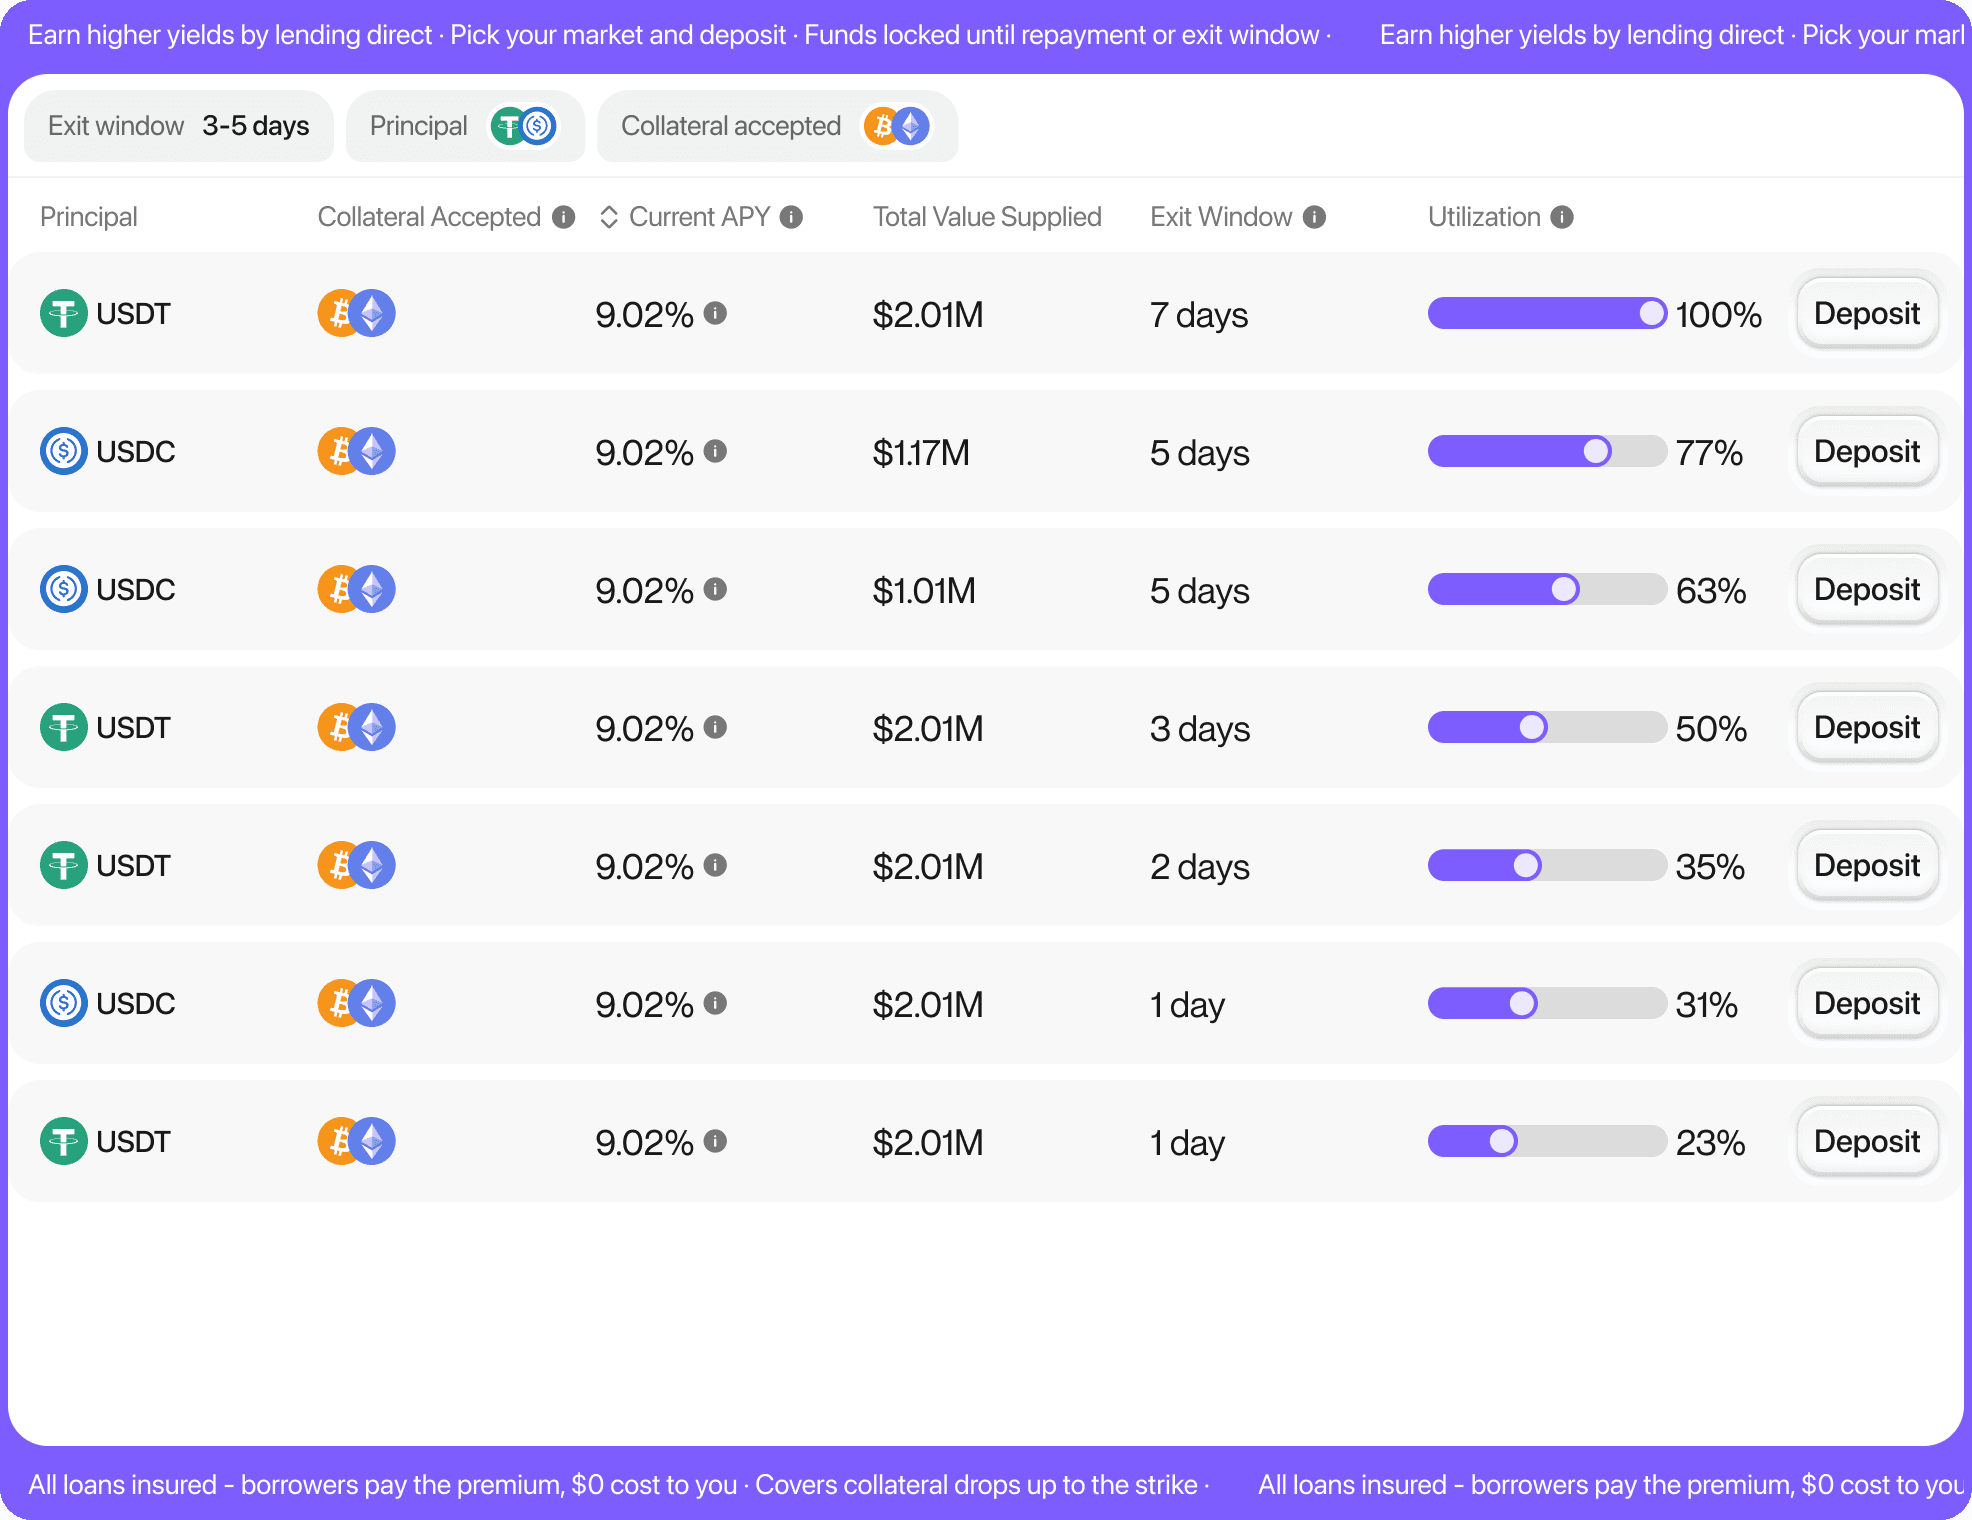Click the 23% utilization bar
1972x1520 pixels.
[x=1547, y=1141]
